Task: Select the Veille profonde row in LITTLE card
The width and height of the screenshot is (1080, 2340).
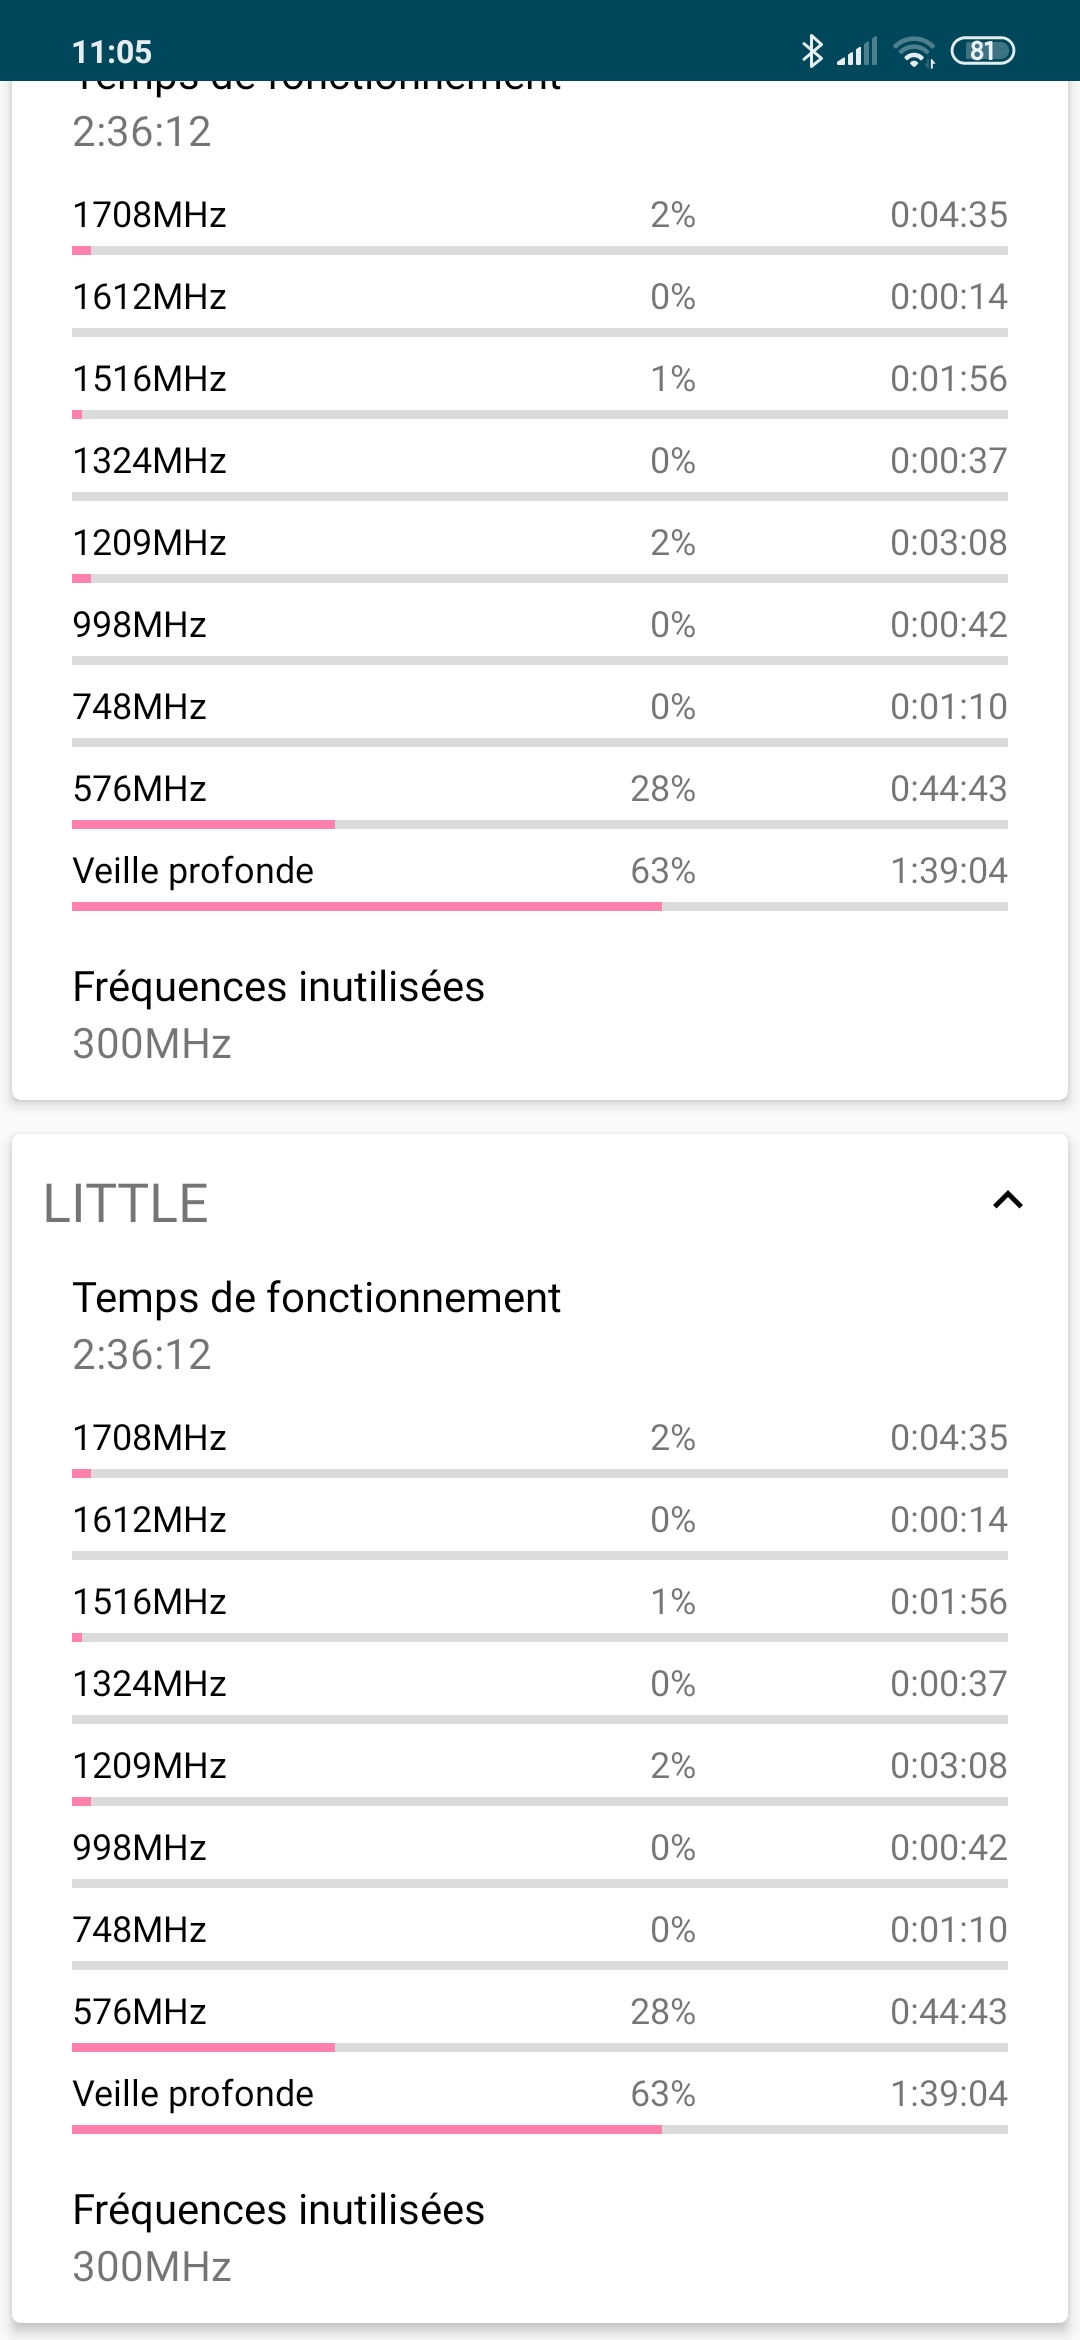Action: pos(540,2094)
